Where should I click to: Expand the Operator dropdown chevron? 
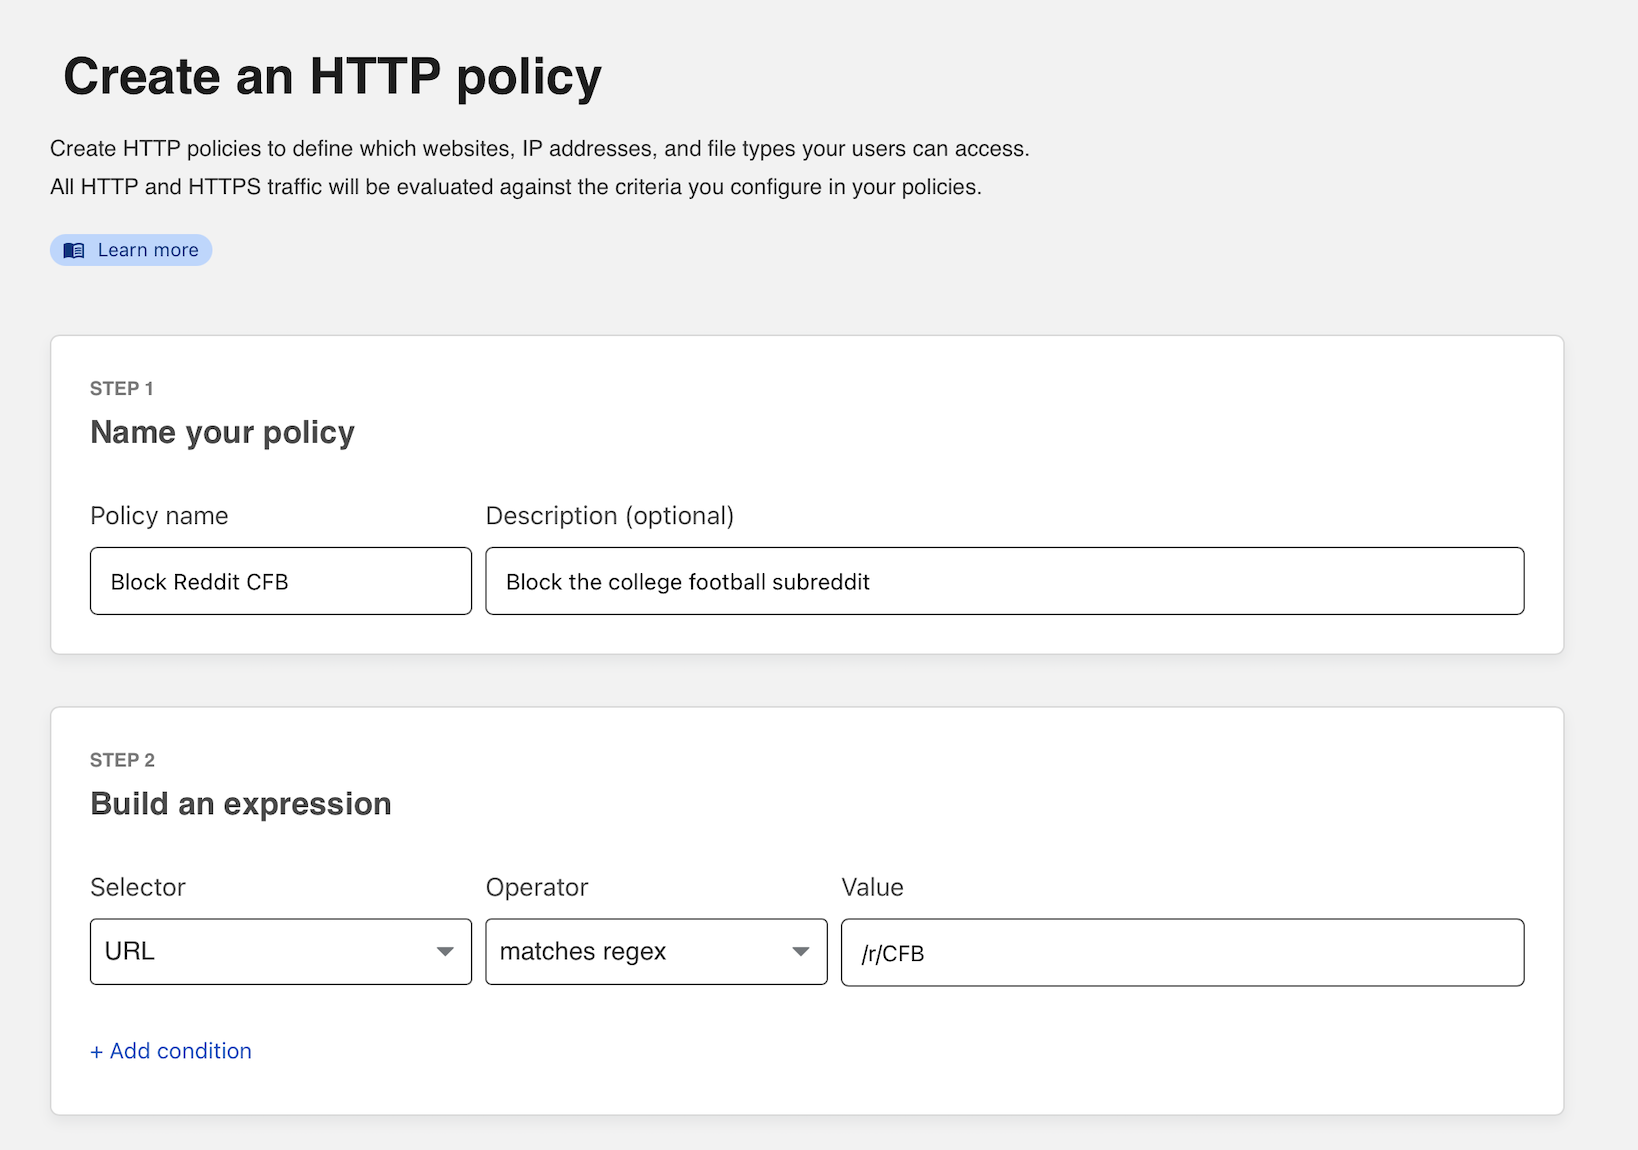800,952
